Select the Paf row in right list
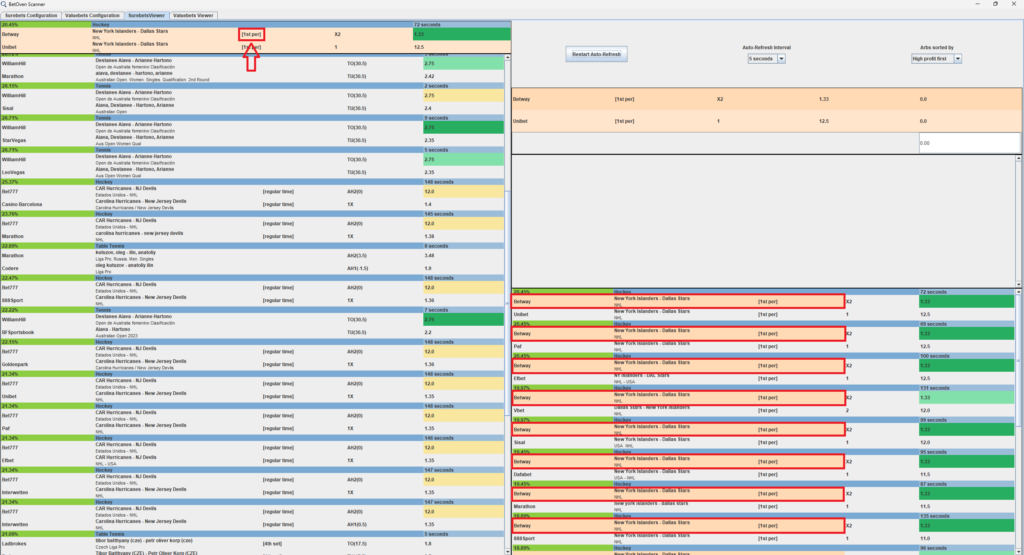1024x555 pixels. pos(763,347)
